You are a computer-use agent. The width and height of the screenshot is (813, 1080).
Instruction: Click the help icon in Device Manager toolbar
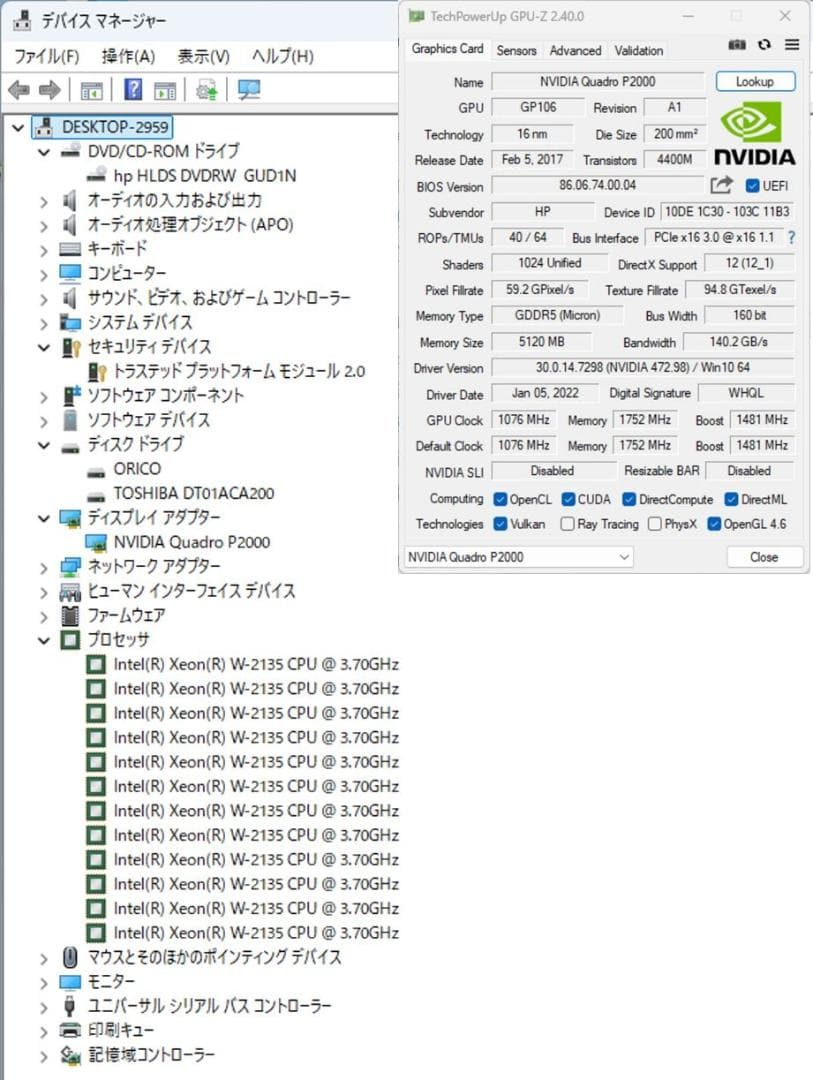tap(135, 90)
